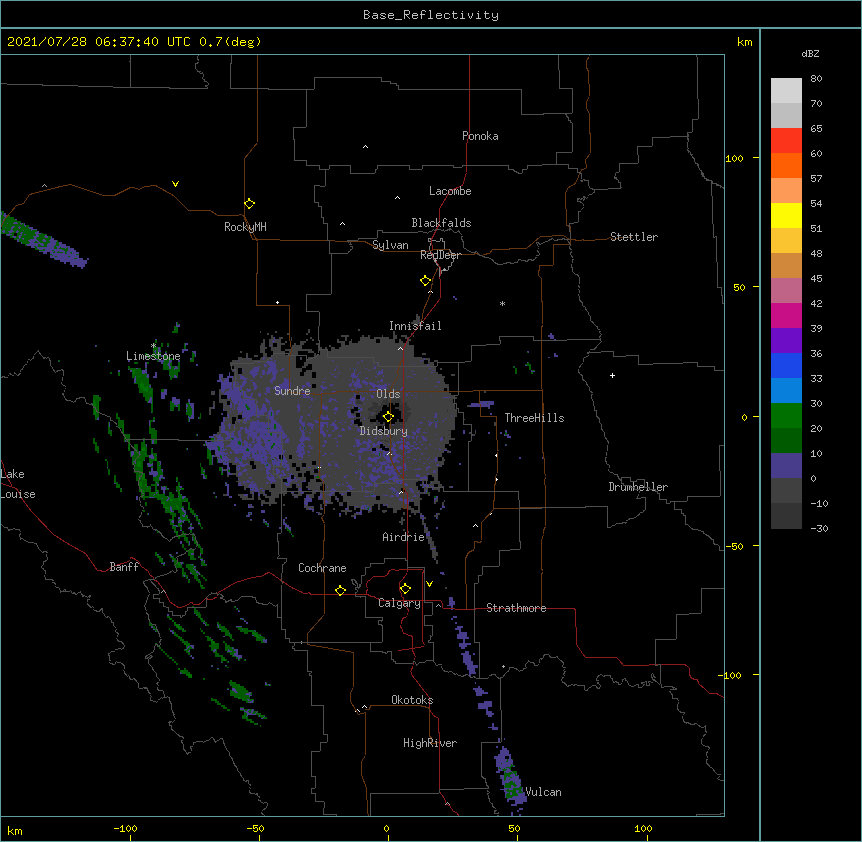Click the light gray 70-80 dBZ swatch
This screenshot has height=842, width=862.
pos(786,91)
